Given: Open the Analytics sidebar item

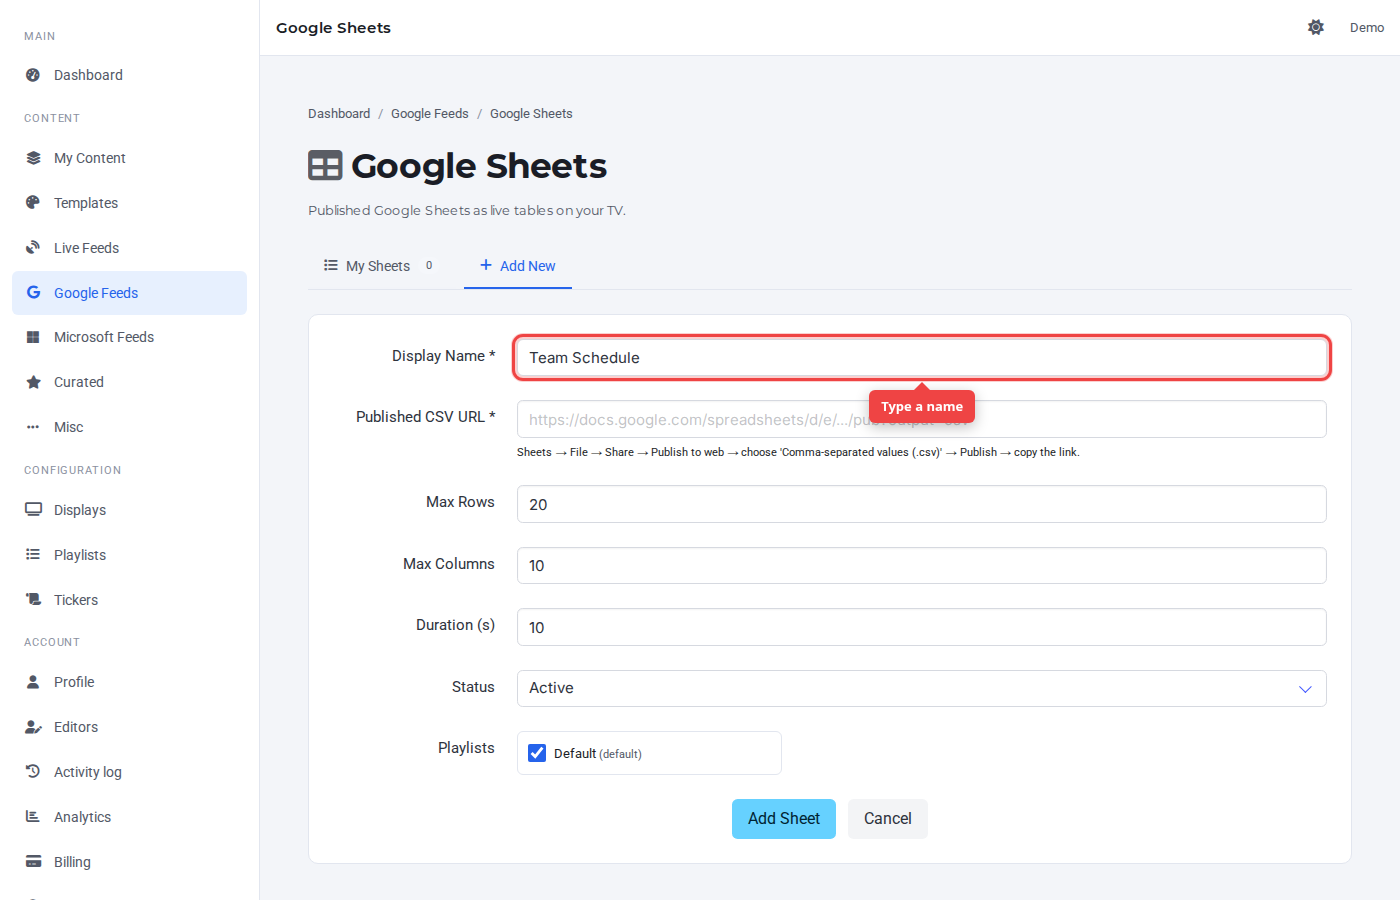Looking at the screenshot, I should 129,817.
